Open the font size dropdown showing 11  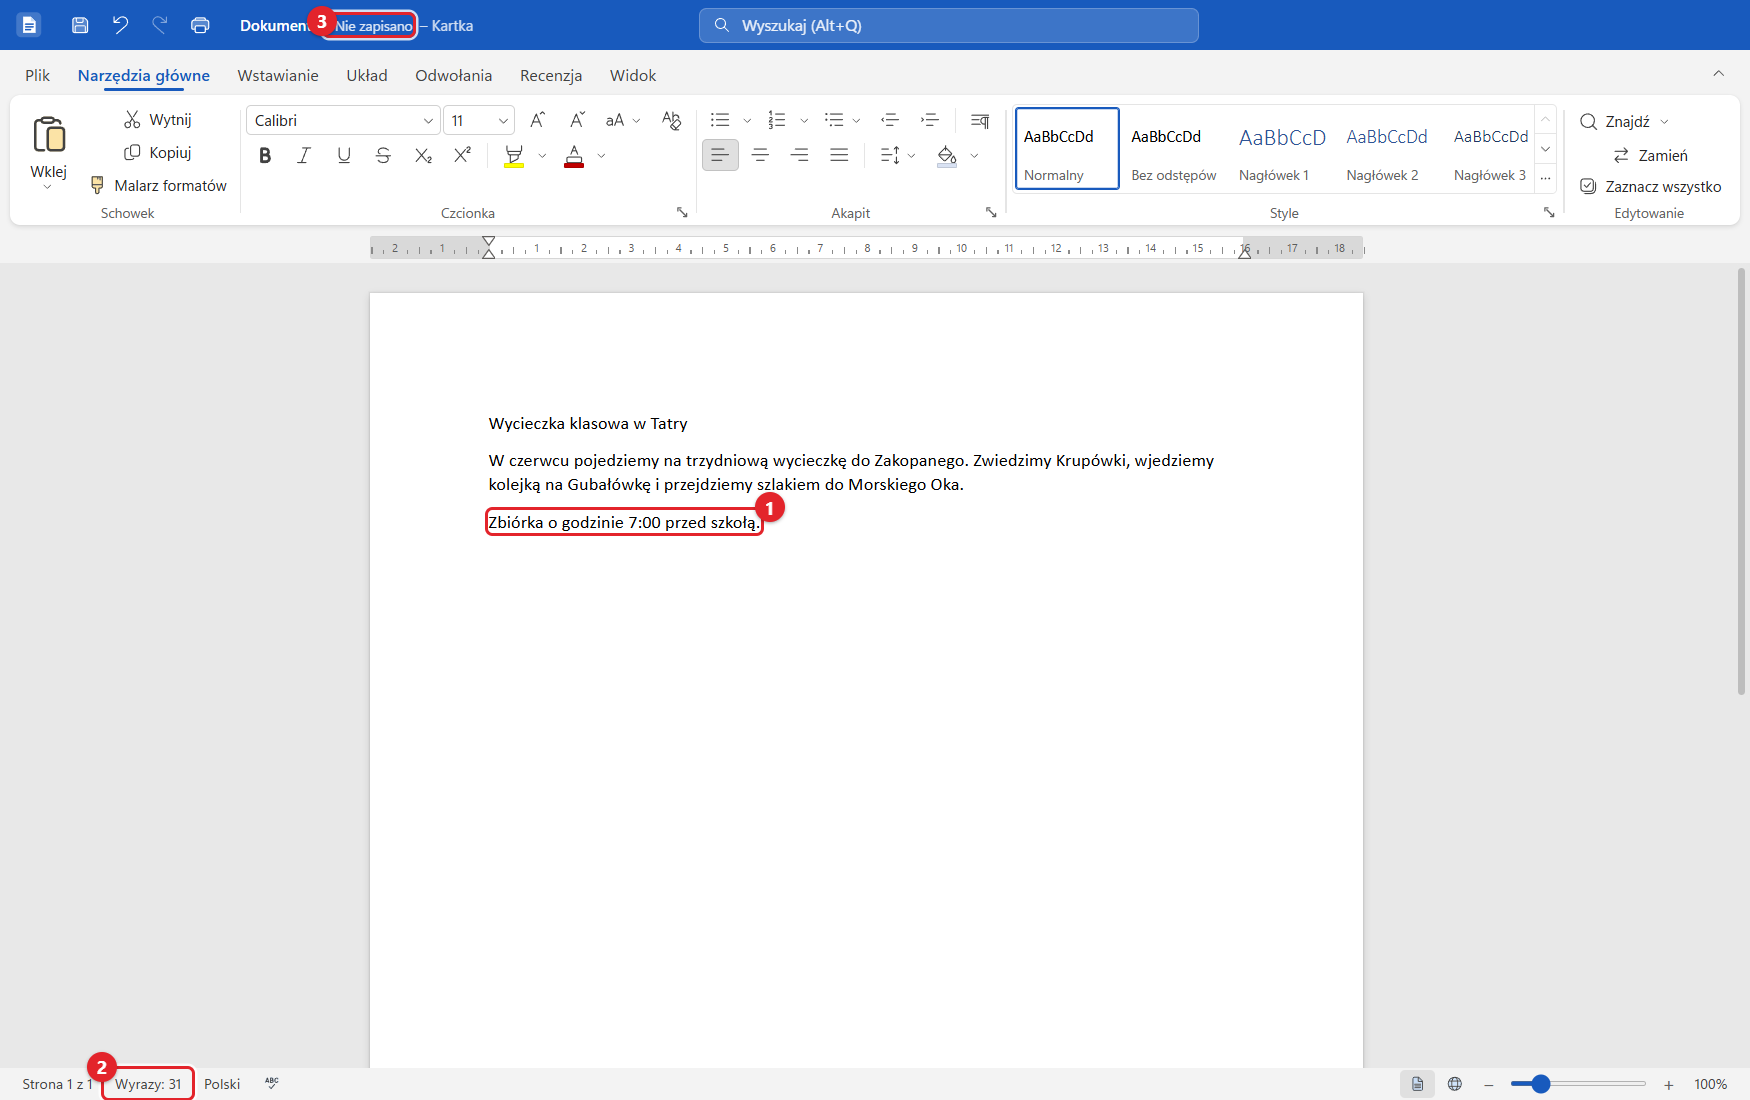tap(503, 121)
